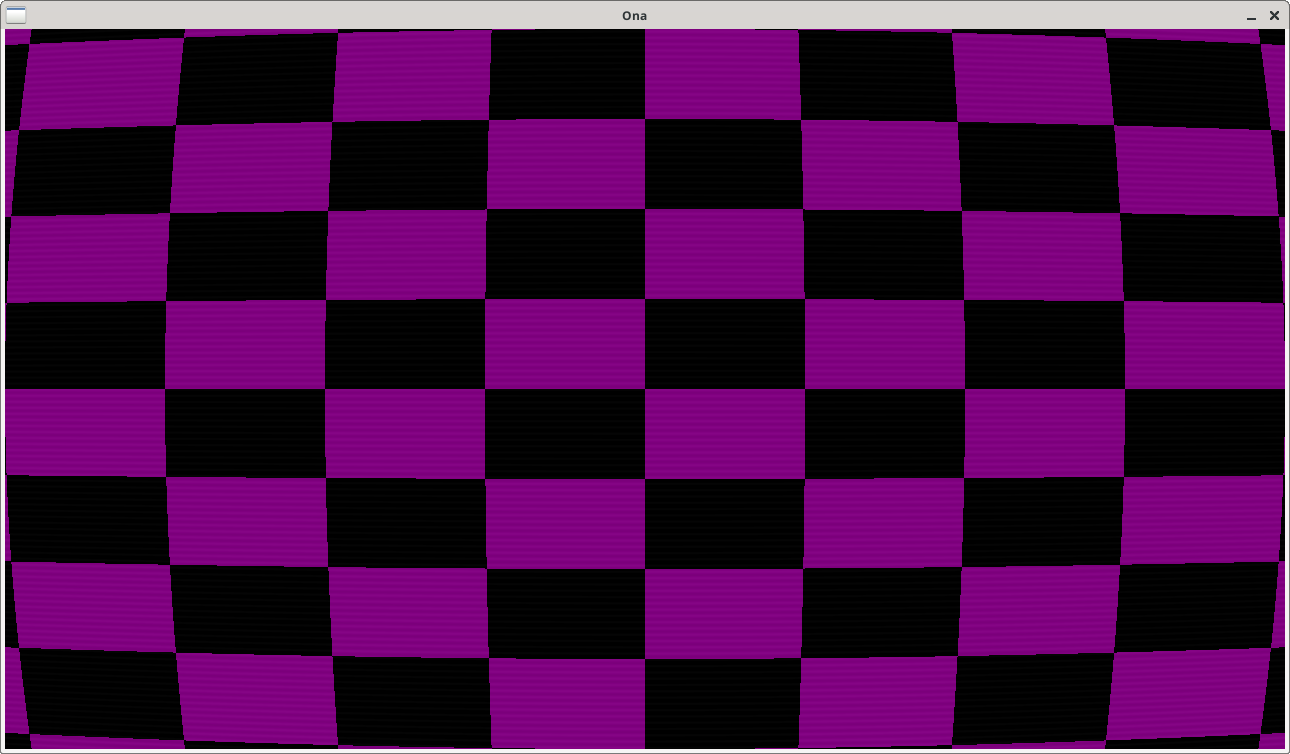The width and height of the screenshot is (1290, 754).
Task: Close the Ona window
Action: tap(1274, 15)
